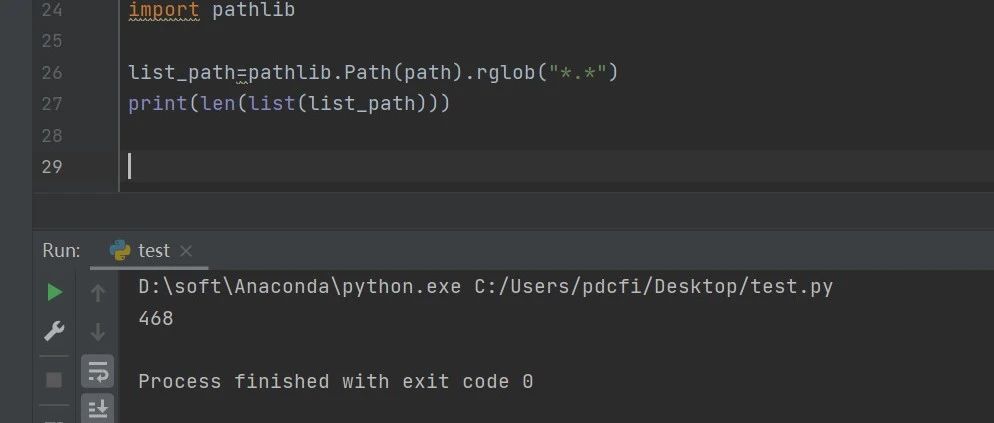Close the test run tab
Image resolution: width=994 pixels, height=423 pixels.
coord(186,251)
